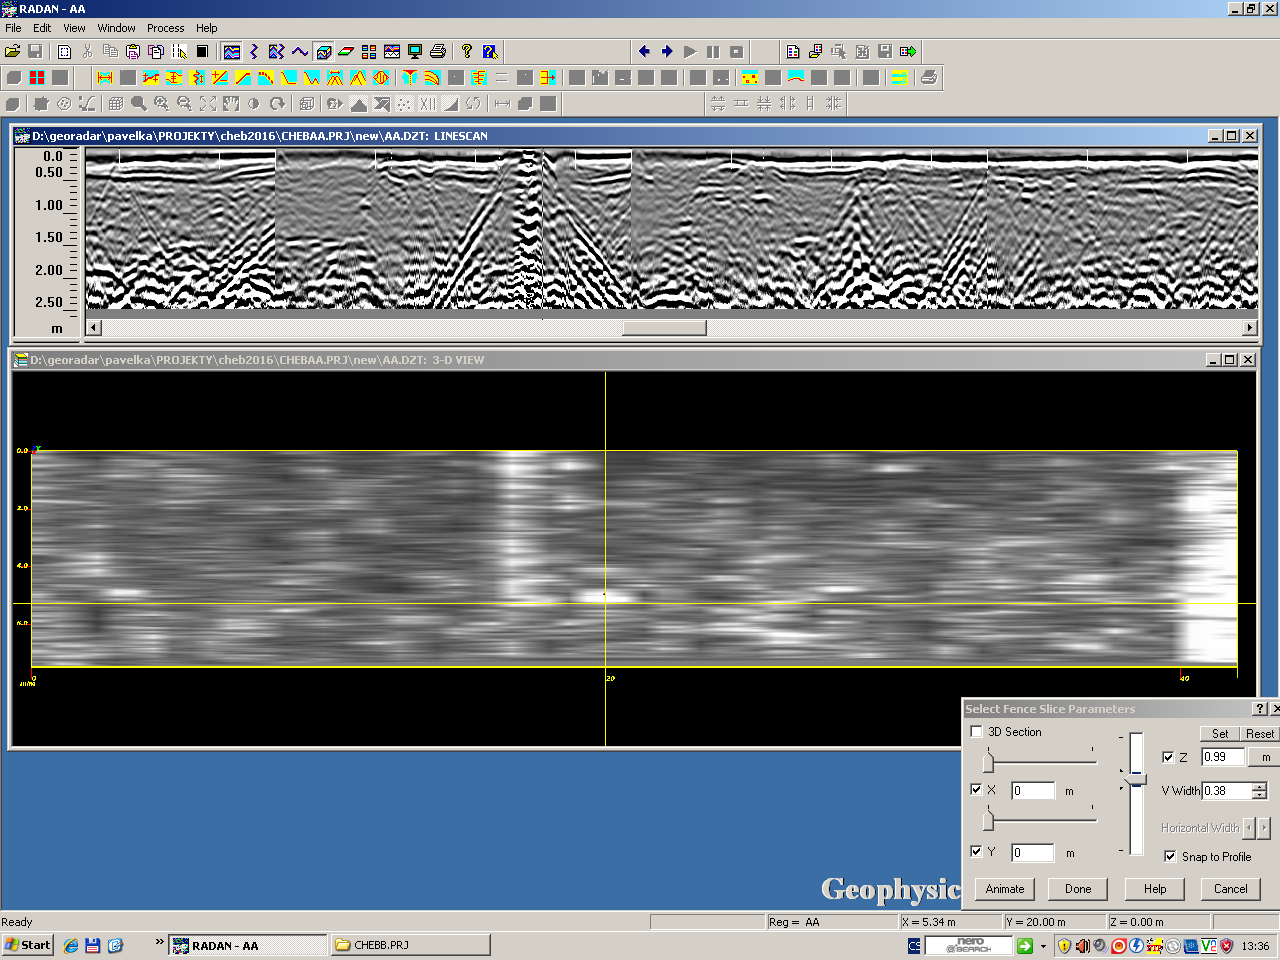This screenshot has height=960, width=1280.
Task: Uncheck the Y slice checkbox
Action: coord(977,852)
